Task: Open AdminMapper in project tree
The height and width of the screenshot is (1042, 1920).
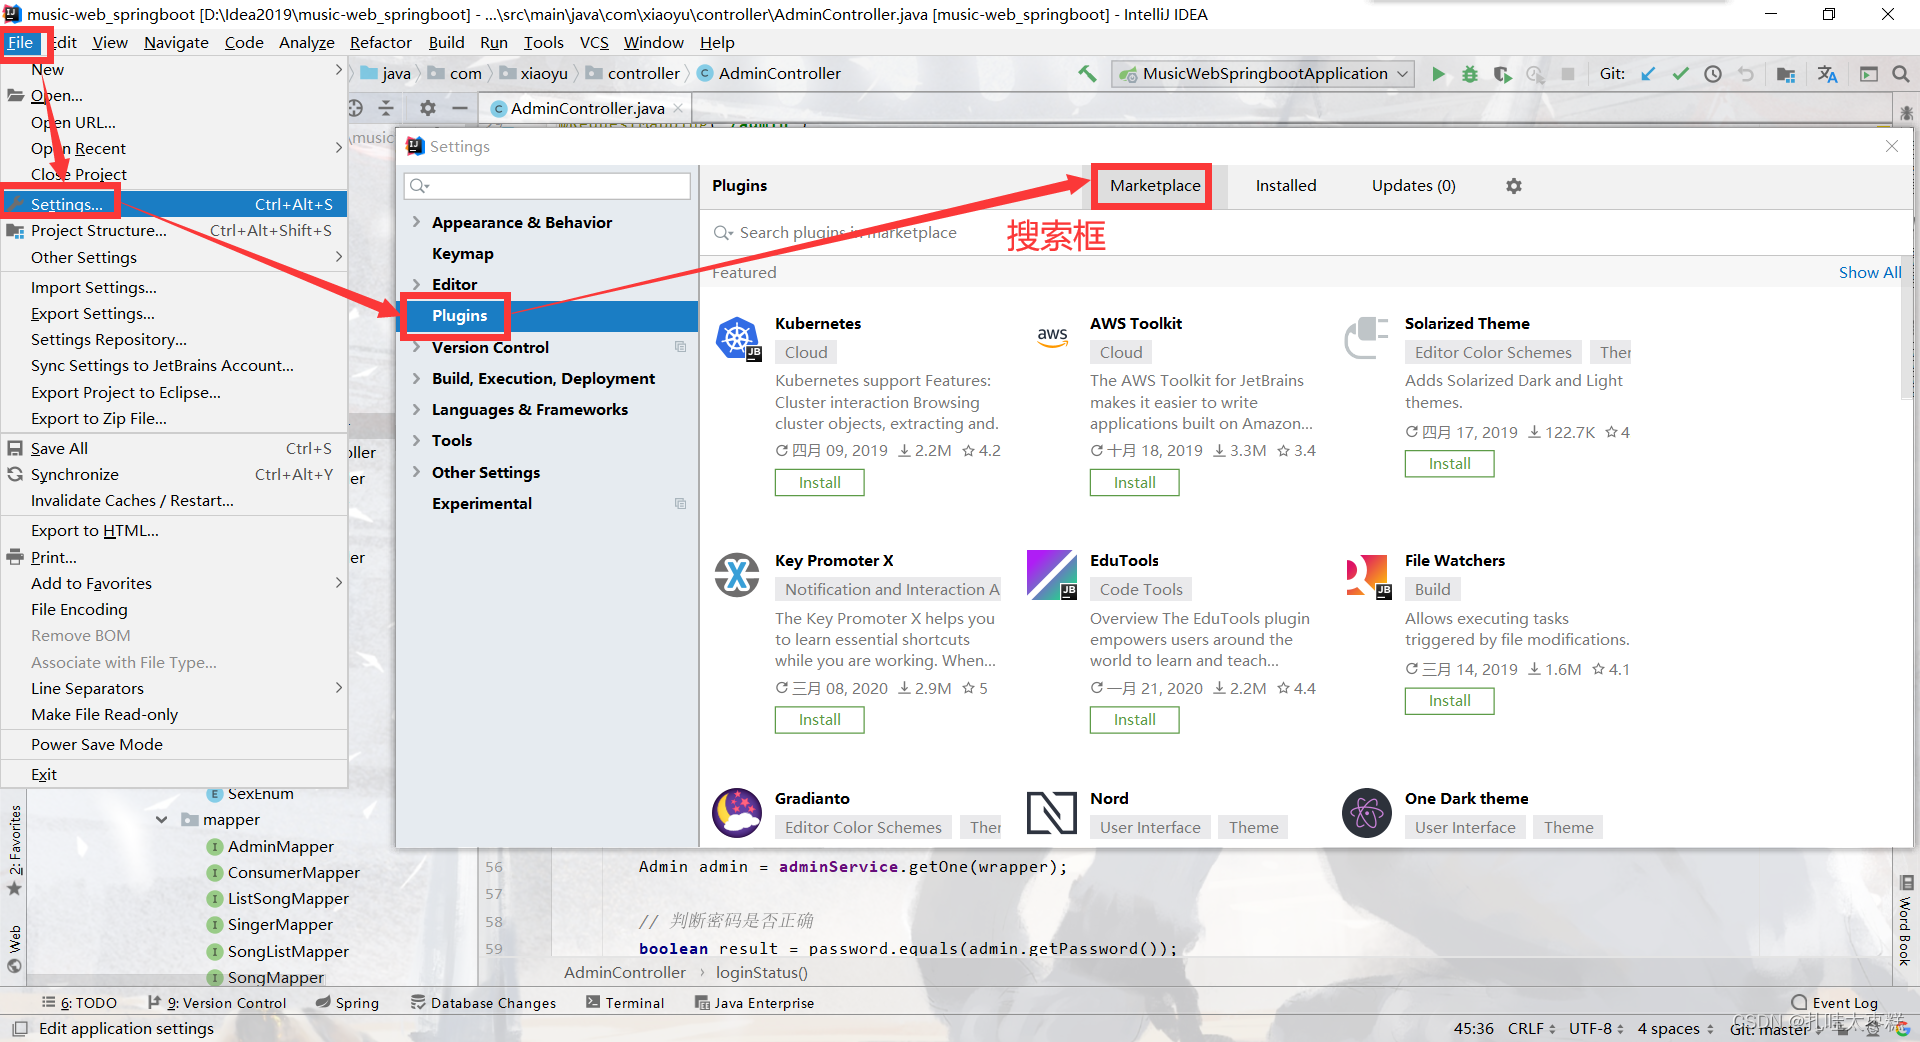Action: click(x=280, y=846)
